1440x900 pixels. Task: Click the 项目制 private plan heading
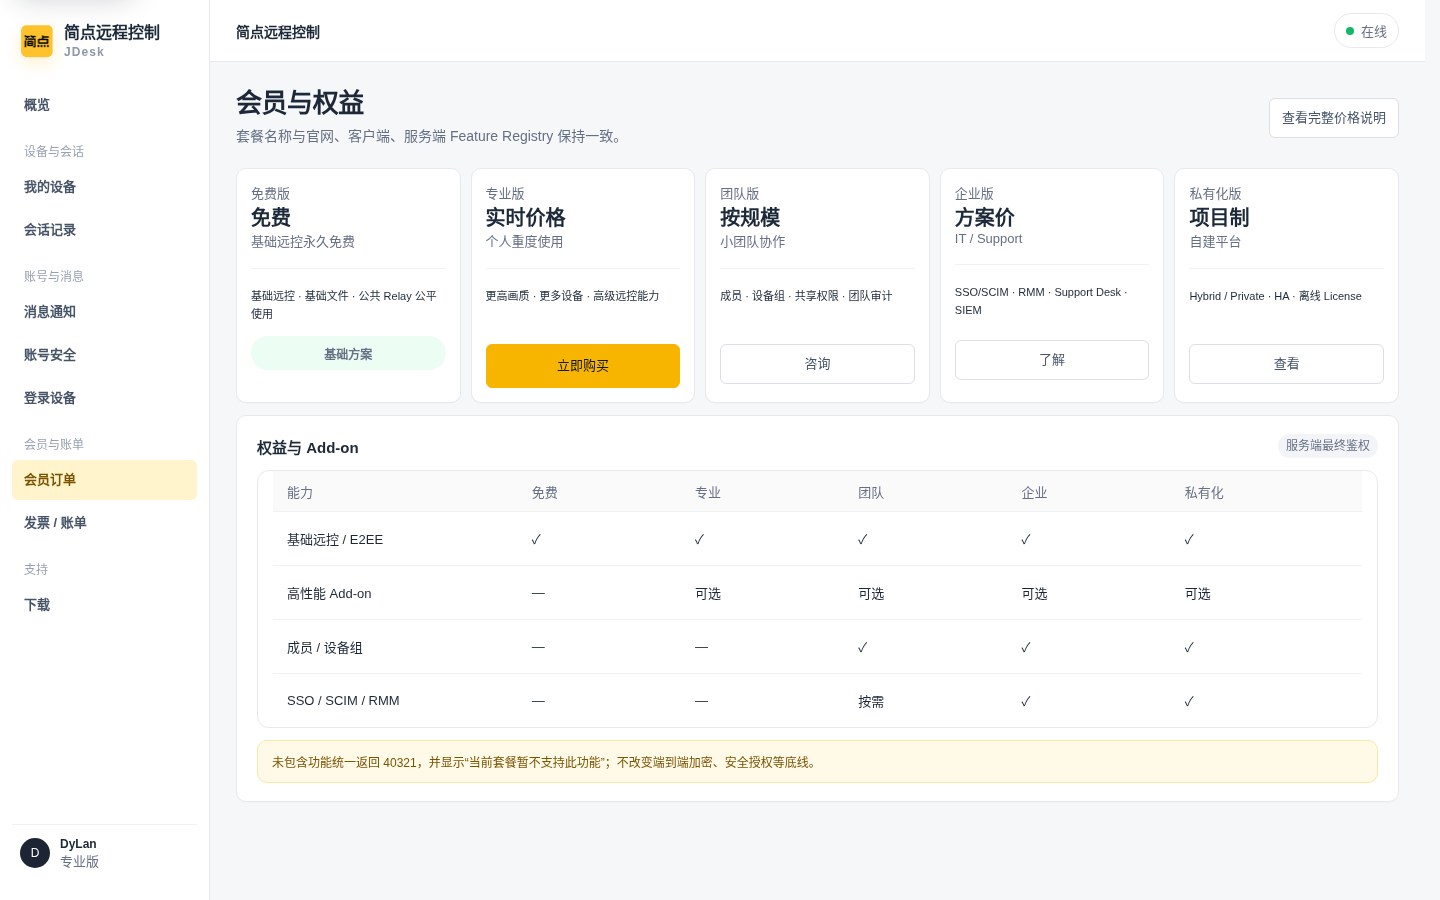click(1219, 217)
